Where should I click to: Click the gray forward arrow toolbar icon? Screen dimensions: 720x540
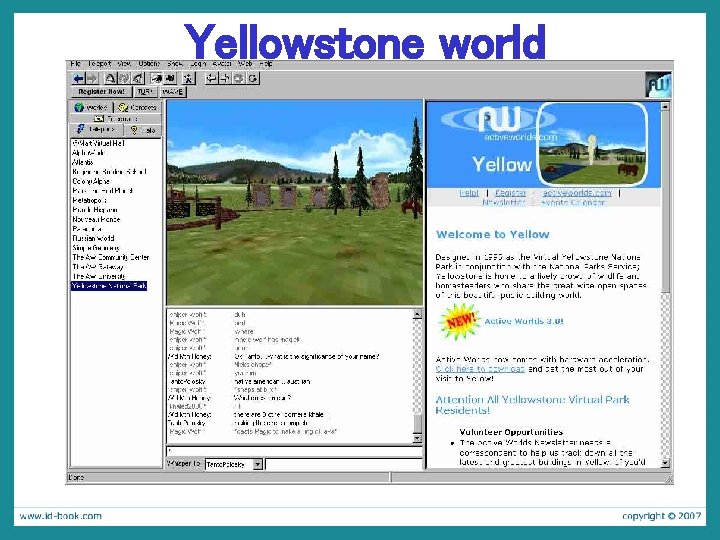[92, 79]
